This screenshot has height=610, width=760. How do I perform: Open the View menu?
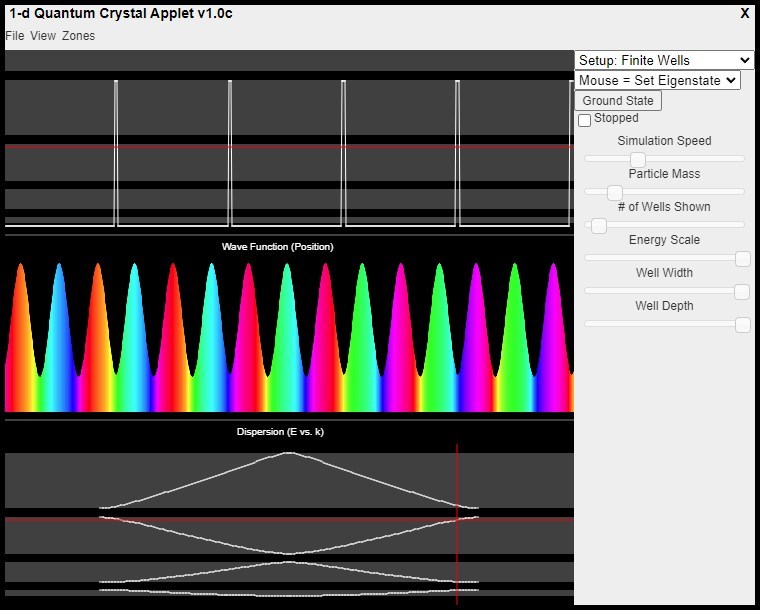pos(43,36)
